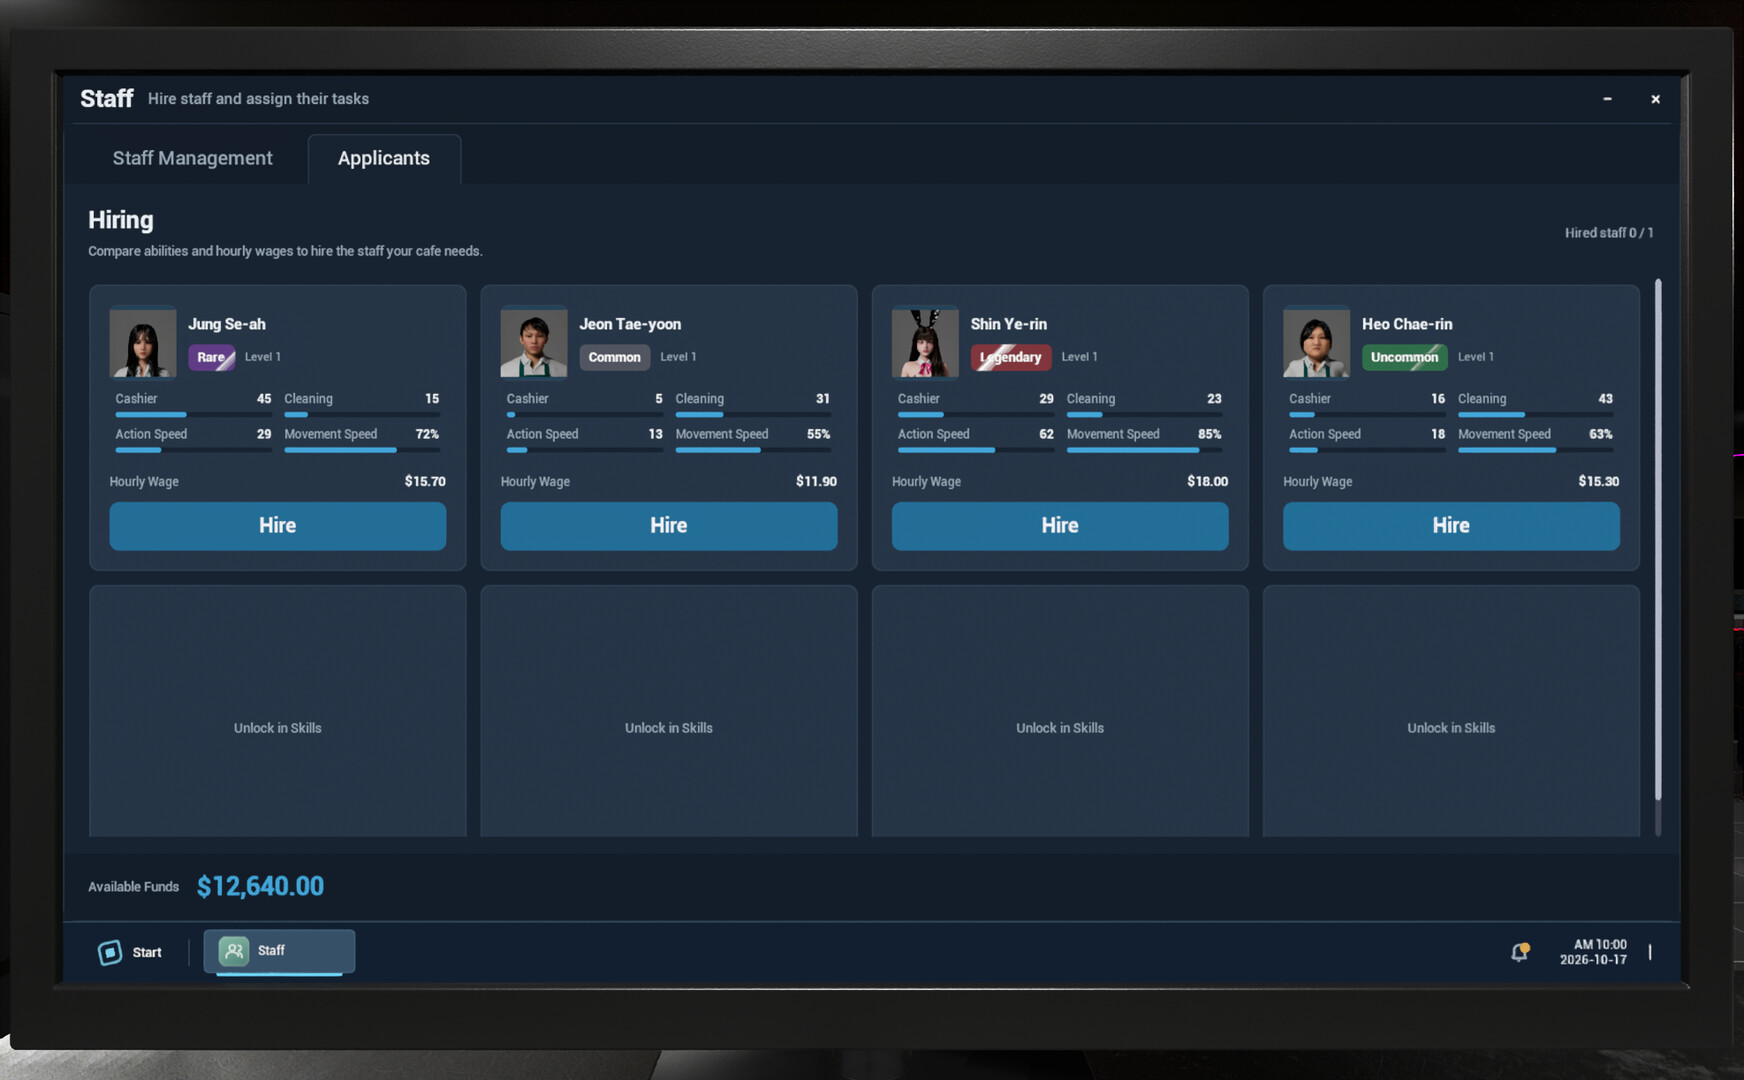Screen dimensions: 1744x1080
Task: Click locked slot under Jung Se-ah card
Action: click(278, 711)
